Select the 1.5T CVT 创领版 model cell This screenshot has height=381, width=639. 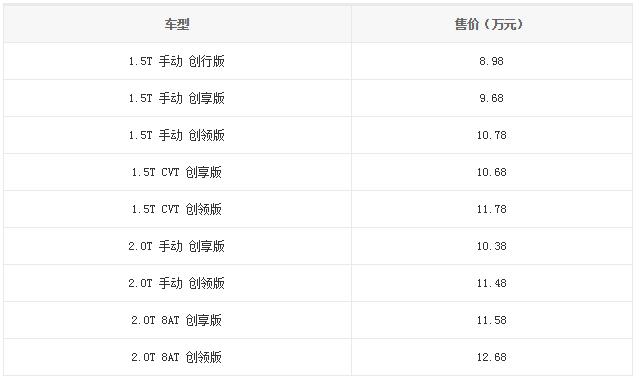[x=177, y=209]
